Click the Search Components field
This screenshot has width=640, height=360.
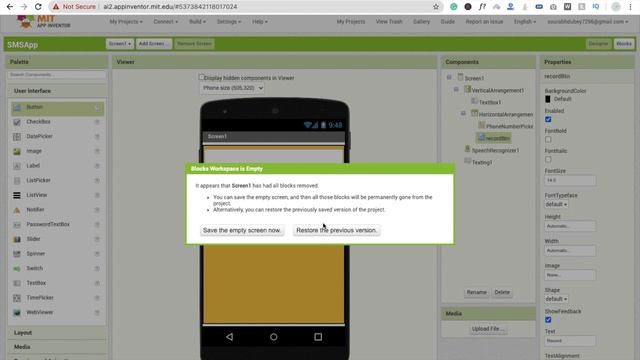point(57,75)
